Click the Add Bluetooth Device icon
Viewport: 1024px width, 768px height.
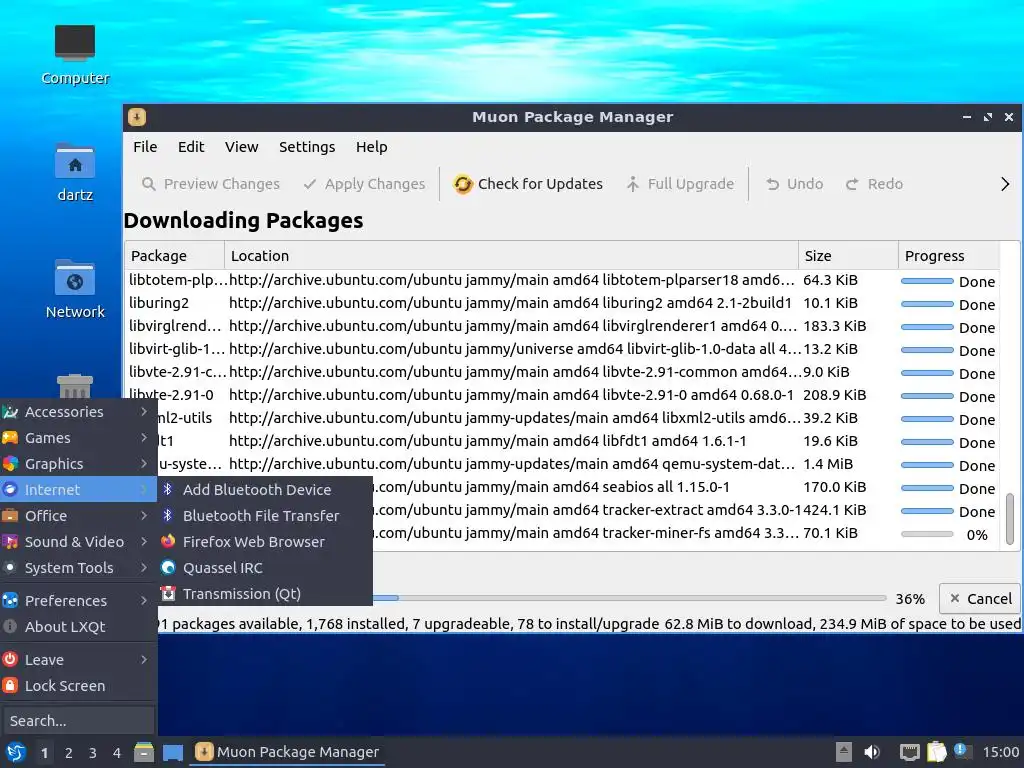tap(168, 489)
